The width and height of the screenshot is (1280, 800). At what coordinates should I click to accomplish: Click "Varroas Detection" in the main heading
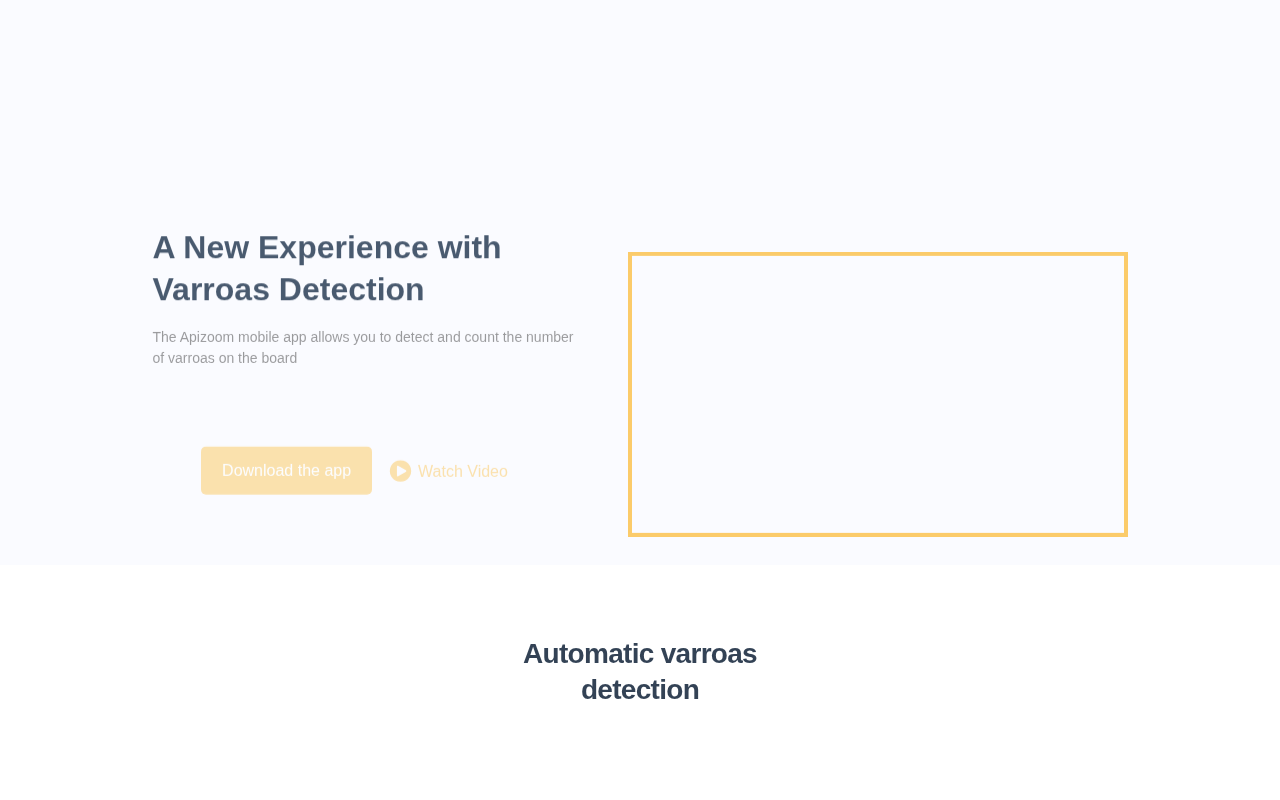[288, 289]
